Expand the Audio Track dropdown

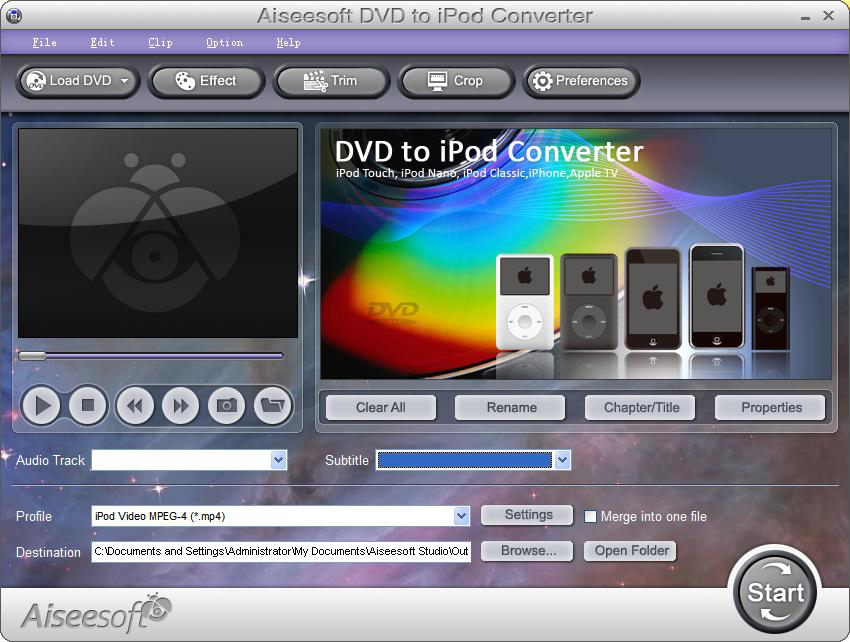click(x=278, y=460)
